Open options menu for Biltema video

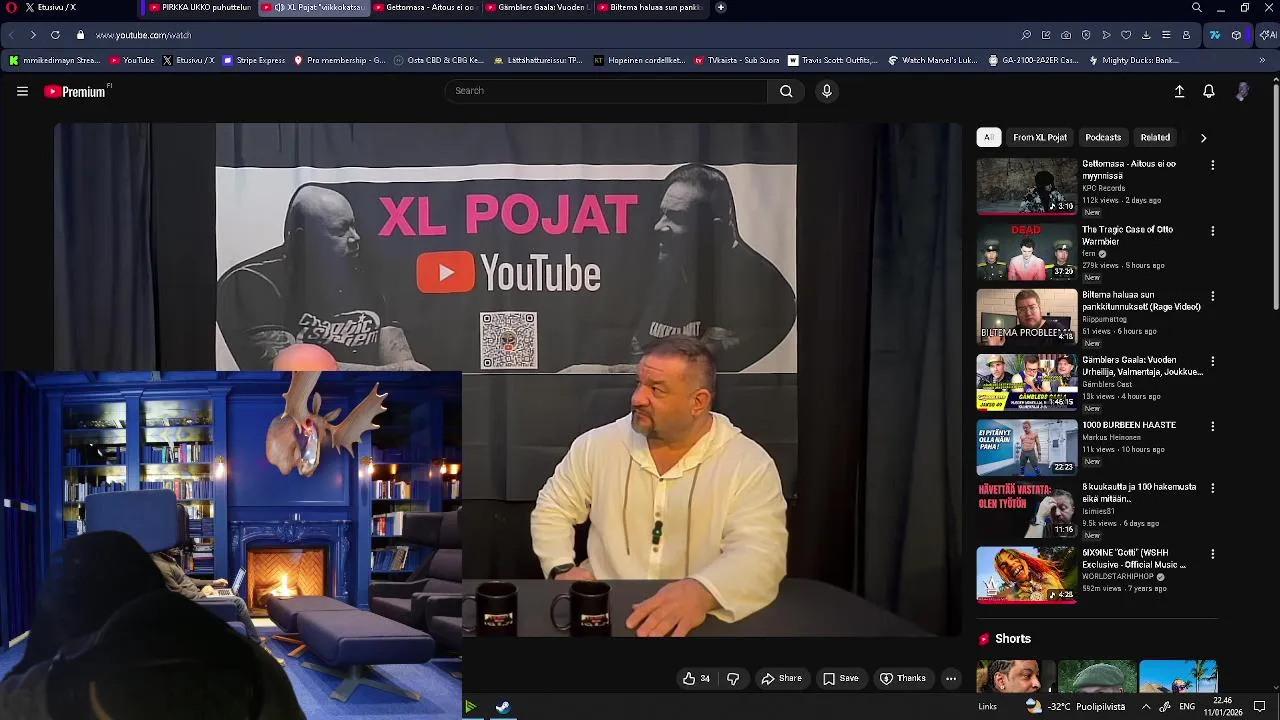point(1212,297)
